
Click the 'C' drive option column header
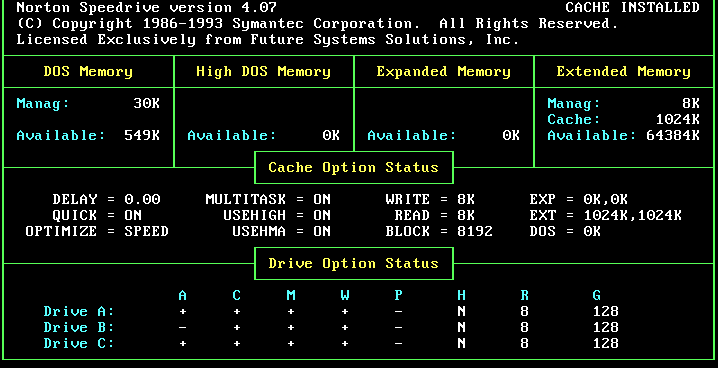point(236,296)
